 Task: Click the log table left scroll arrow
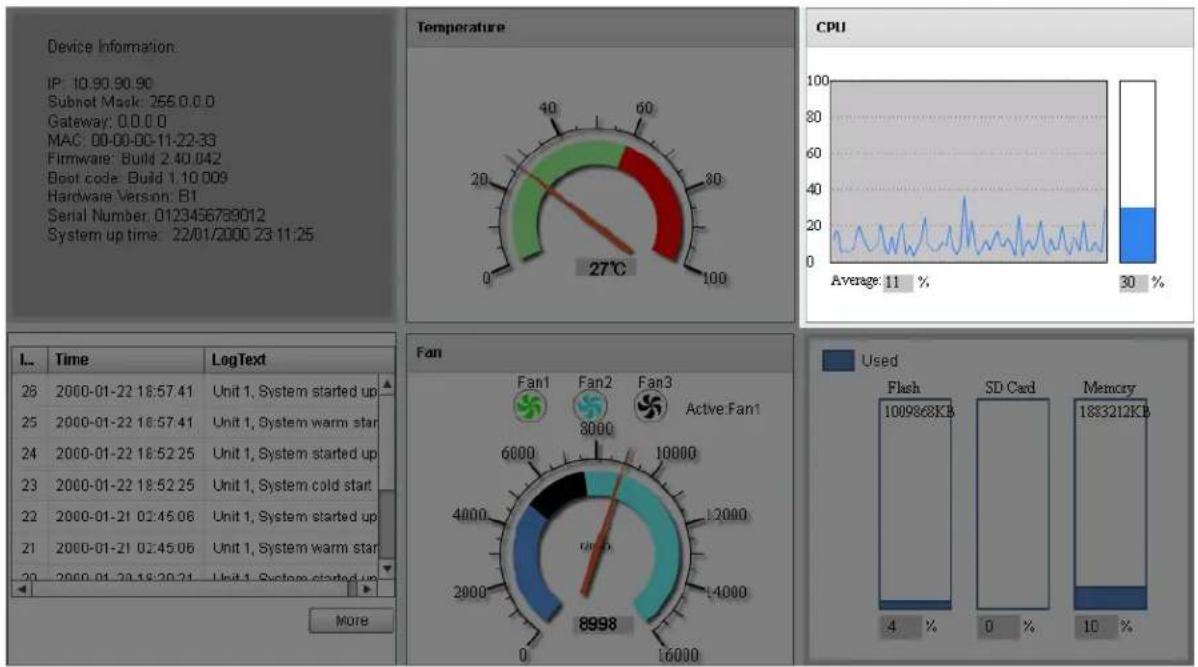coord(22,589)
